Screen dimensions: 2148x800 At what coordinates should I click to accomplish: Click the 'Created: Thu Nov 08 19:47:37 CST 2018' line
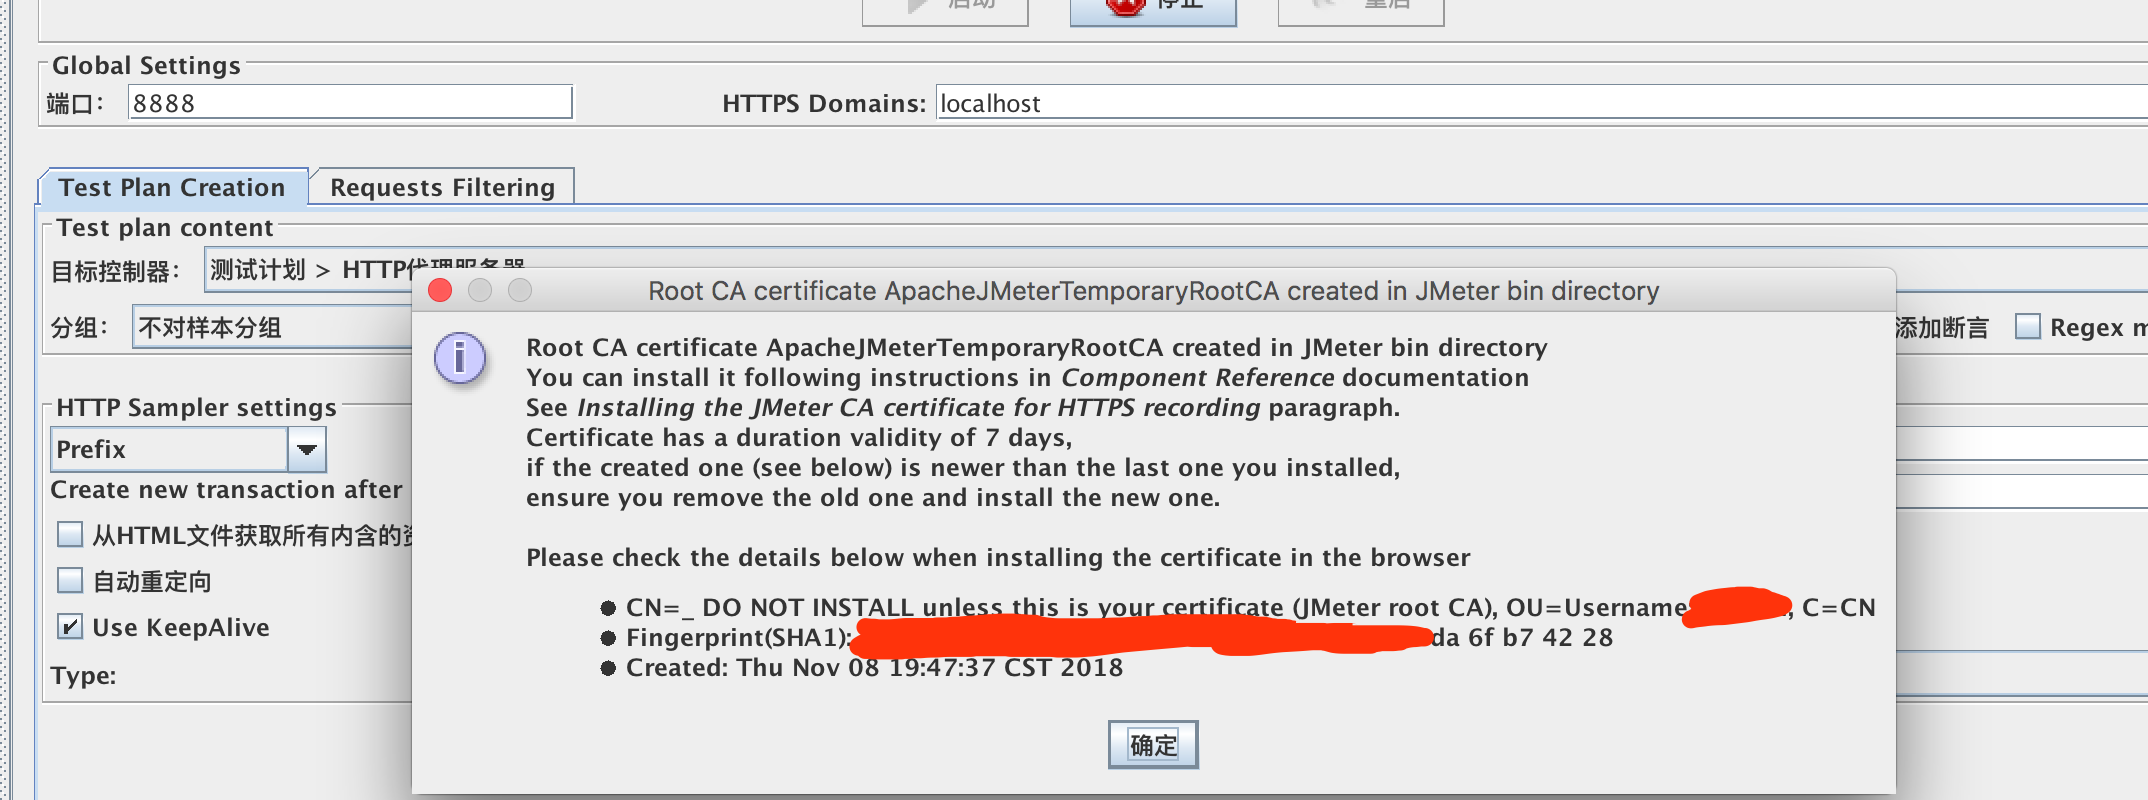click(875, 667)
